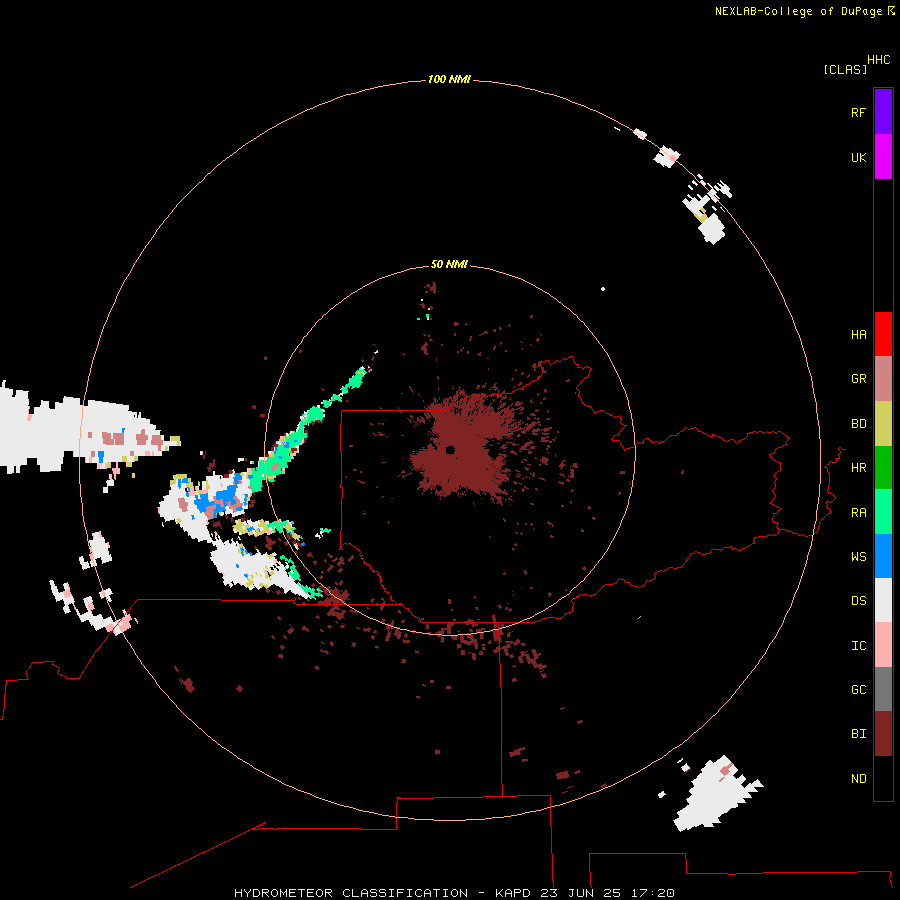The image size is (900, 900).
Task: Click the yellow BD legend swatch
Action: (x=883, y=424)
